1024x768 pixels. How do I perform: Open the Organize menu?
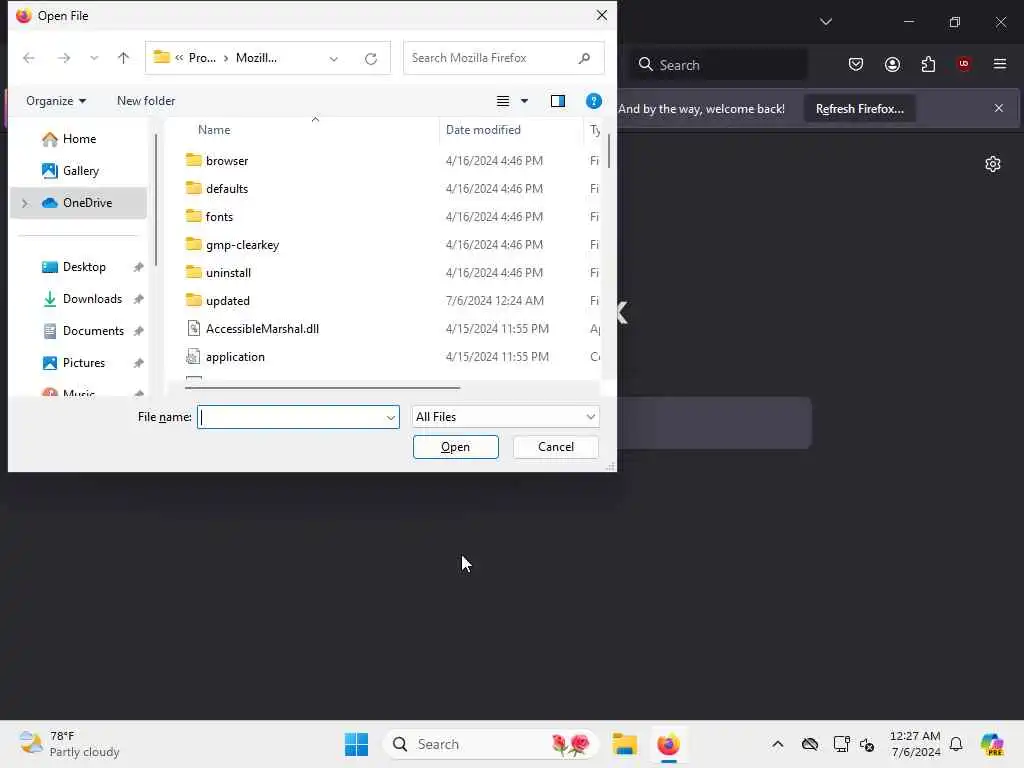click(x=56, y=101)
